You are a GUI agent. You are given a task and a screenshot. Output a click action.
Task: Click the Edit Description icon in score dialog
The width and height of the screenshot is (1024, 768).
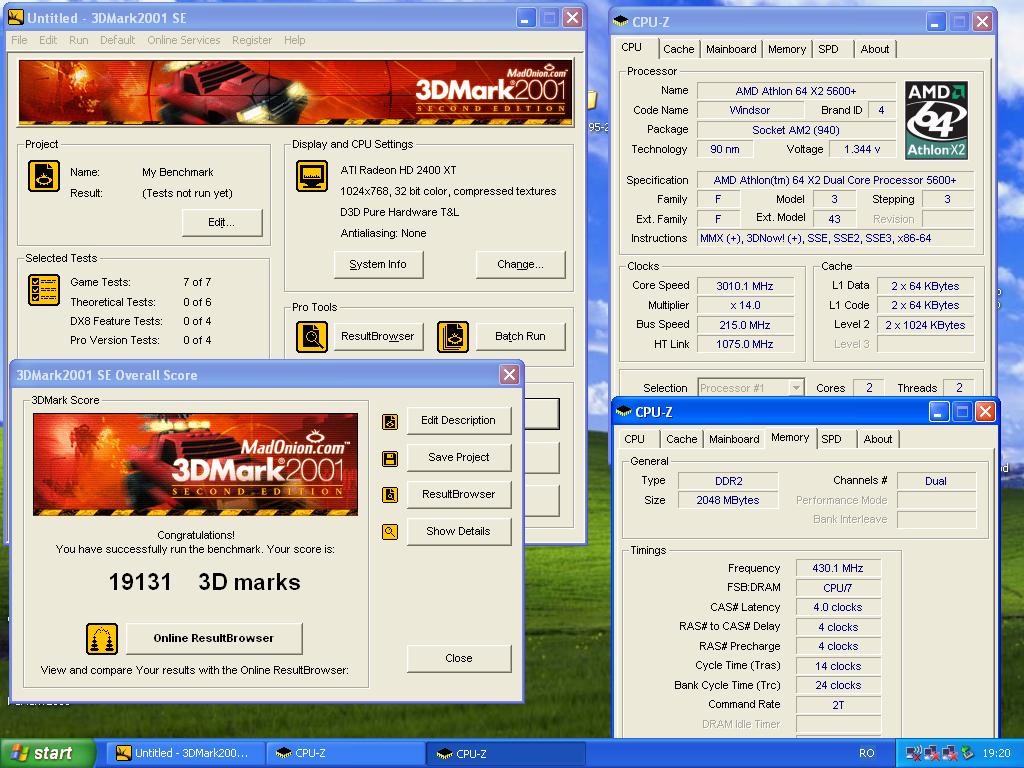click(390, 421)
